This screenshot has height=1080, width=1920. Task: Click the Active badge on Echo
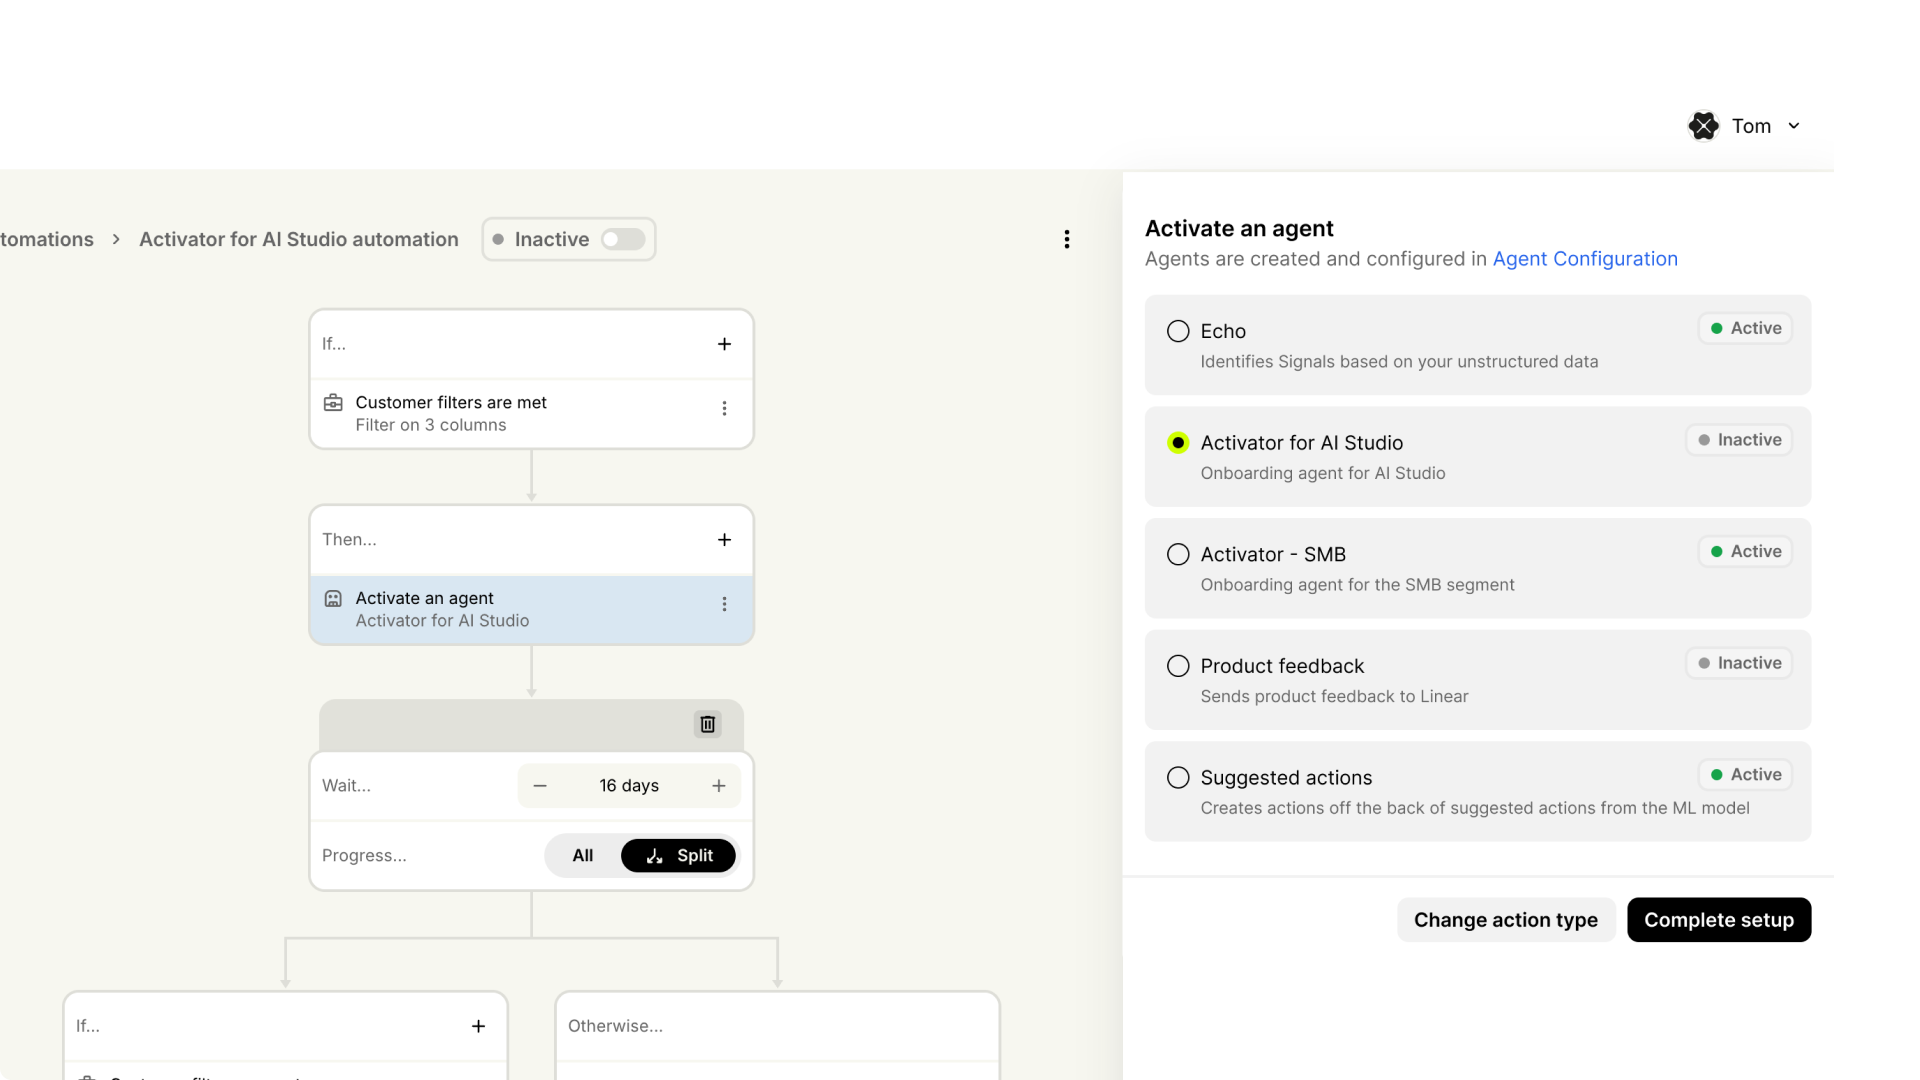1745,328
